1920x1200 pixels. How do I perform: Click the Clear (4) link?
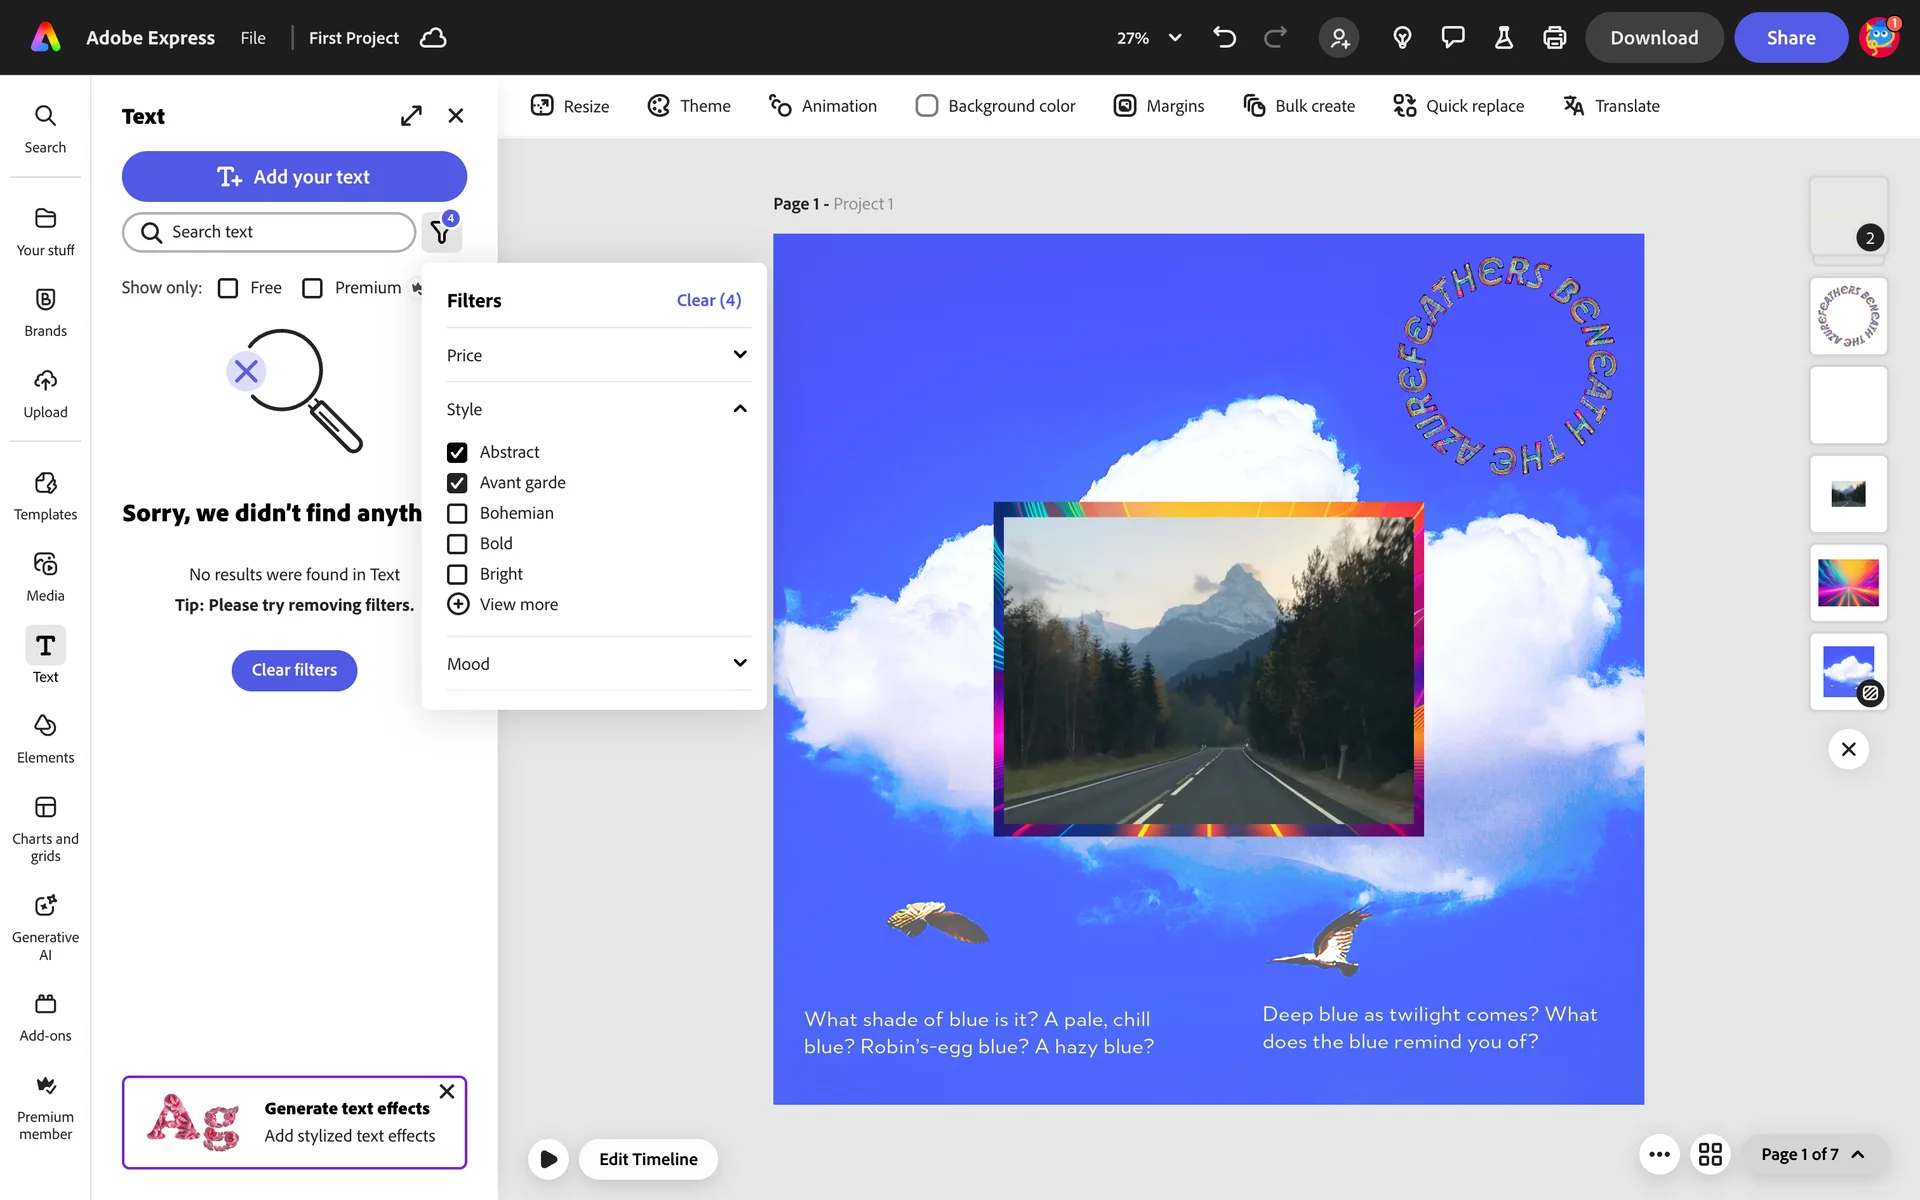(708, 300)
